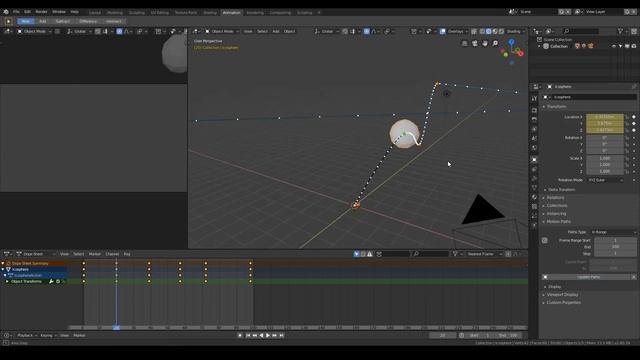Viewport: 640px width, 360px height.
Task: Jump to the end frame button
Action: tap(282, 336)
